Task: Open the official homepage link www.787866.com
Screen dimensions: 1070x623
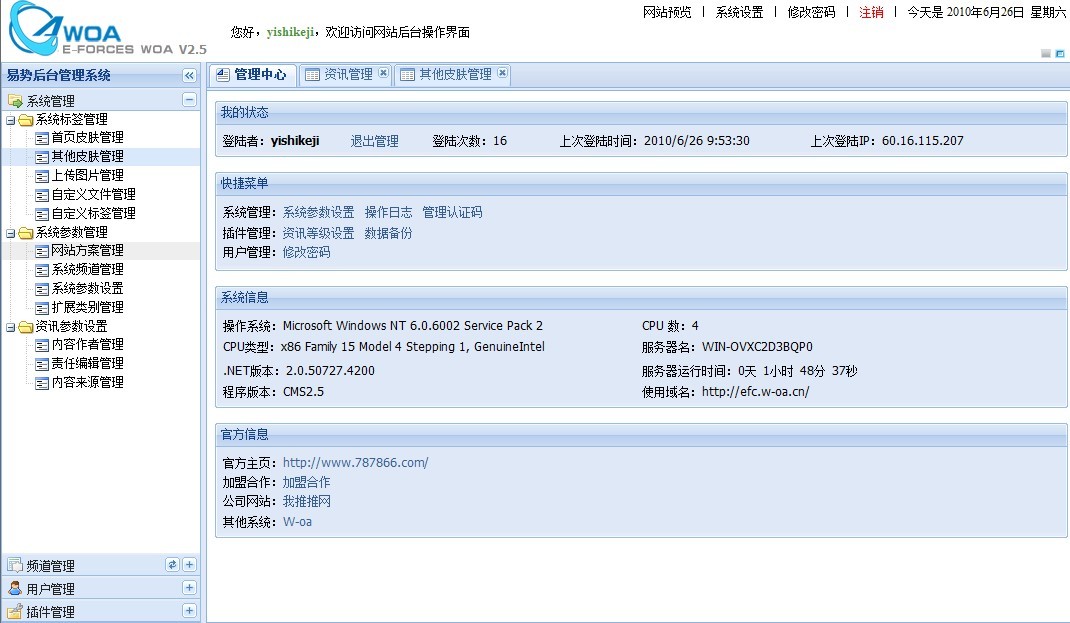Action: 355,463
